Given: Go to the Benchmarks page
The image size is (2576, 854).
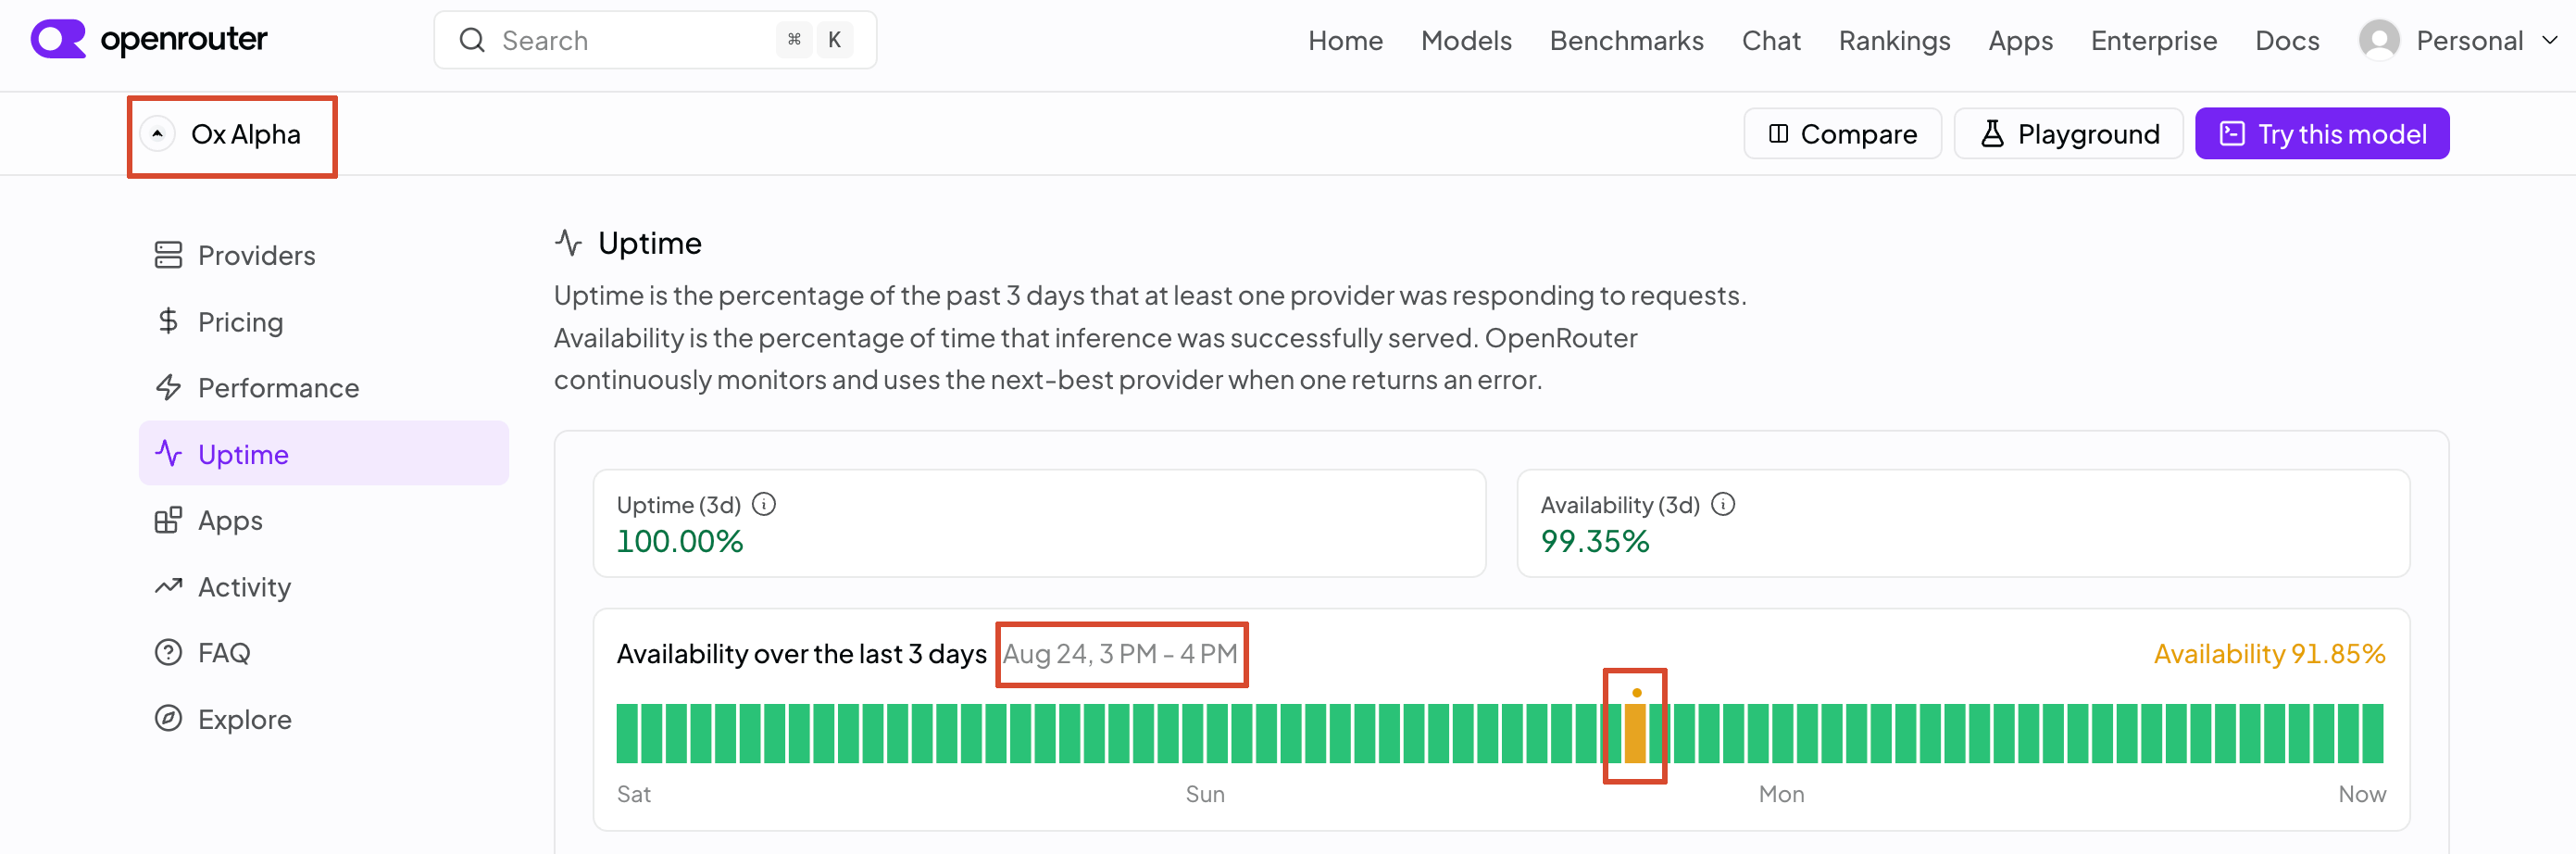Looking at the screenshot, I should [x=1626, y=40].
